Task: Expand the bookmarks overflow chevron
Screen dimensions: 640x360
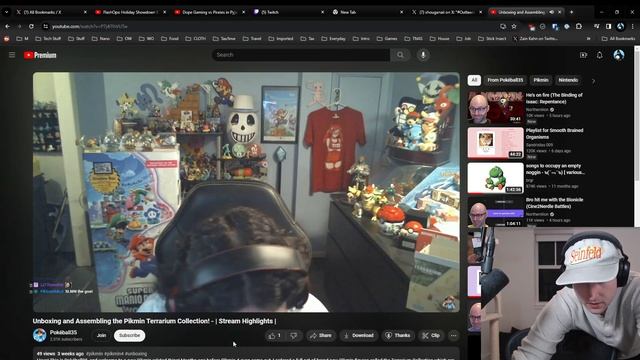Action: (589, 39)
